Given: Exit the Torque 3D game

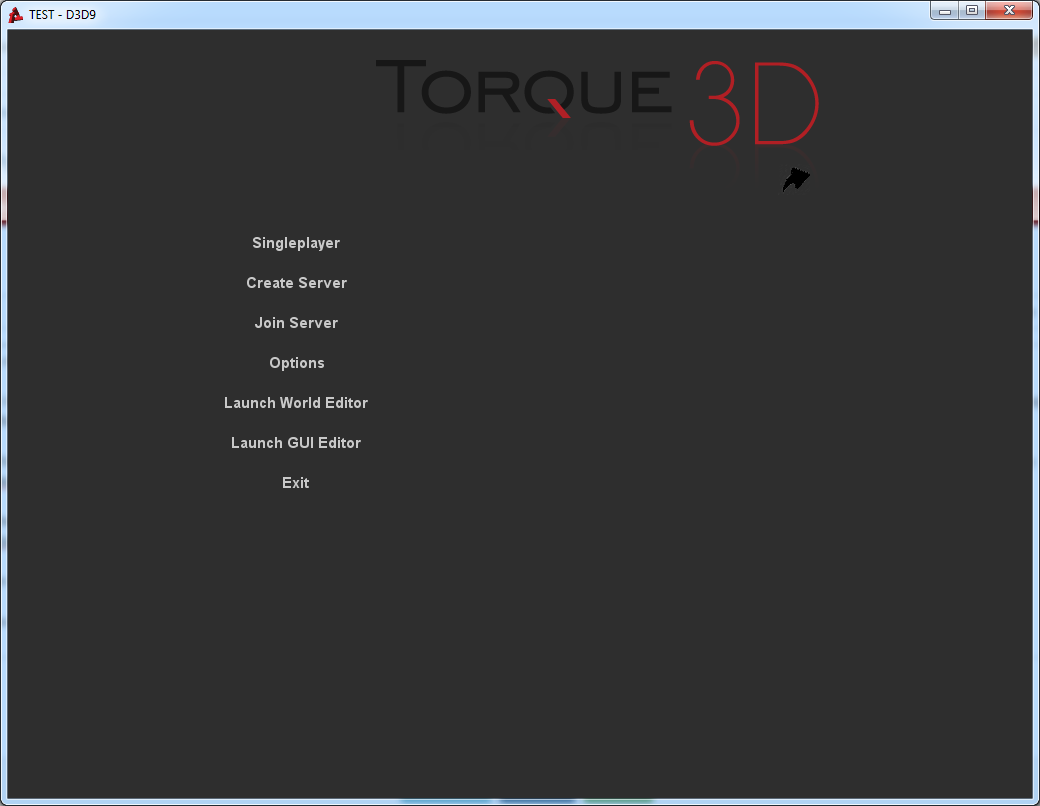Looking at the screenshot, I should point(296,483).
